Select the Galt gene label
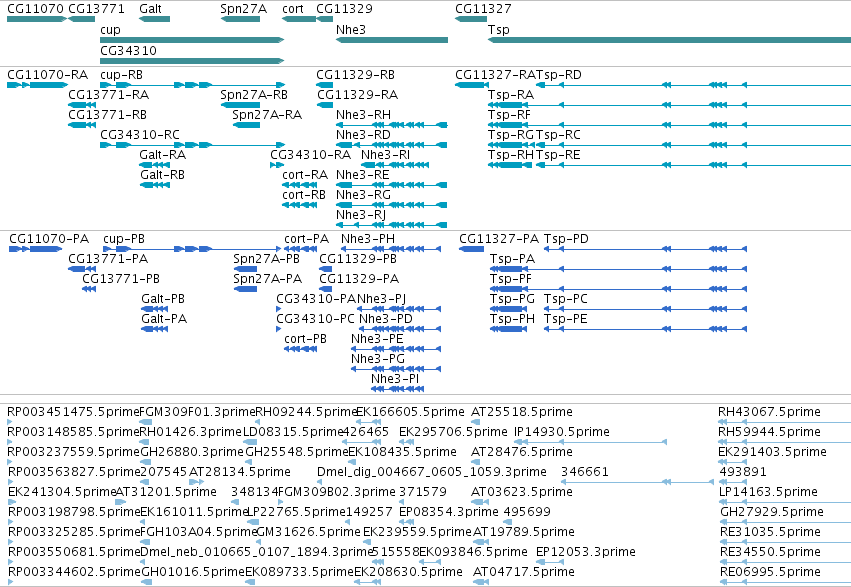The image size is (851, 587). [150, 9]
